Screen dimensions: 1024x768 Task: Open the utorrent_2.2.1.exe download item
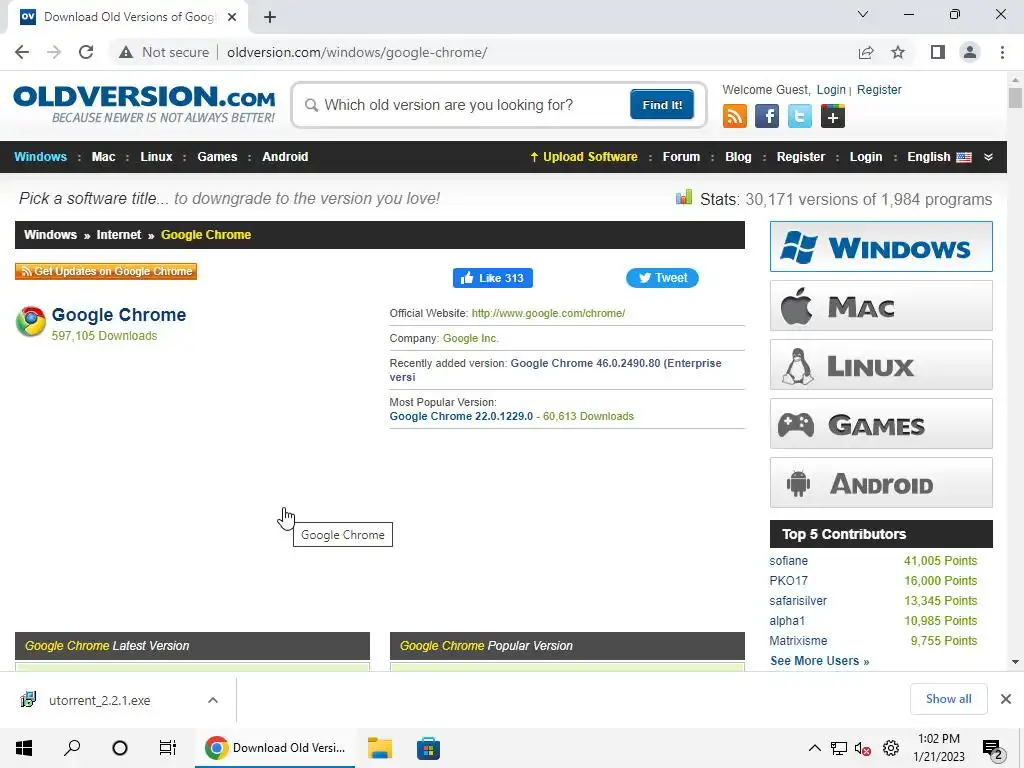click(x=99, y=701)
